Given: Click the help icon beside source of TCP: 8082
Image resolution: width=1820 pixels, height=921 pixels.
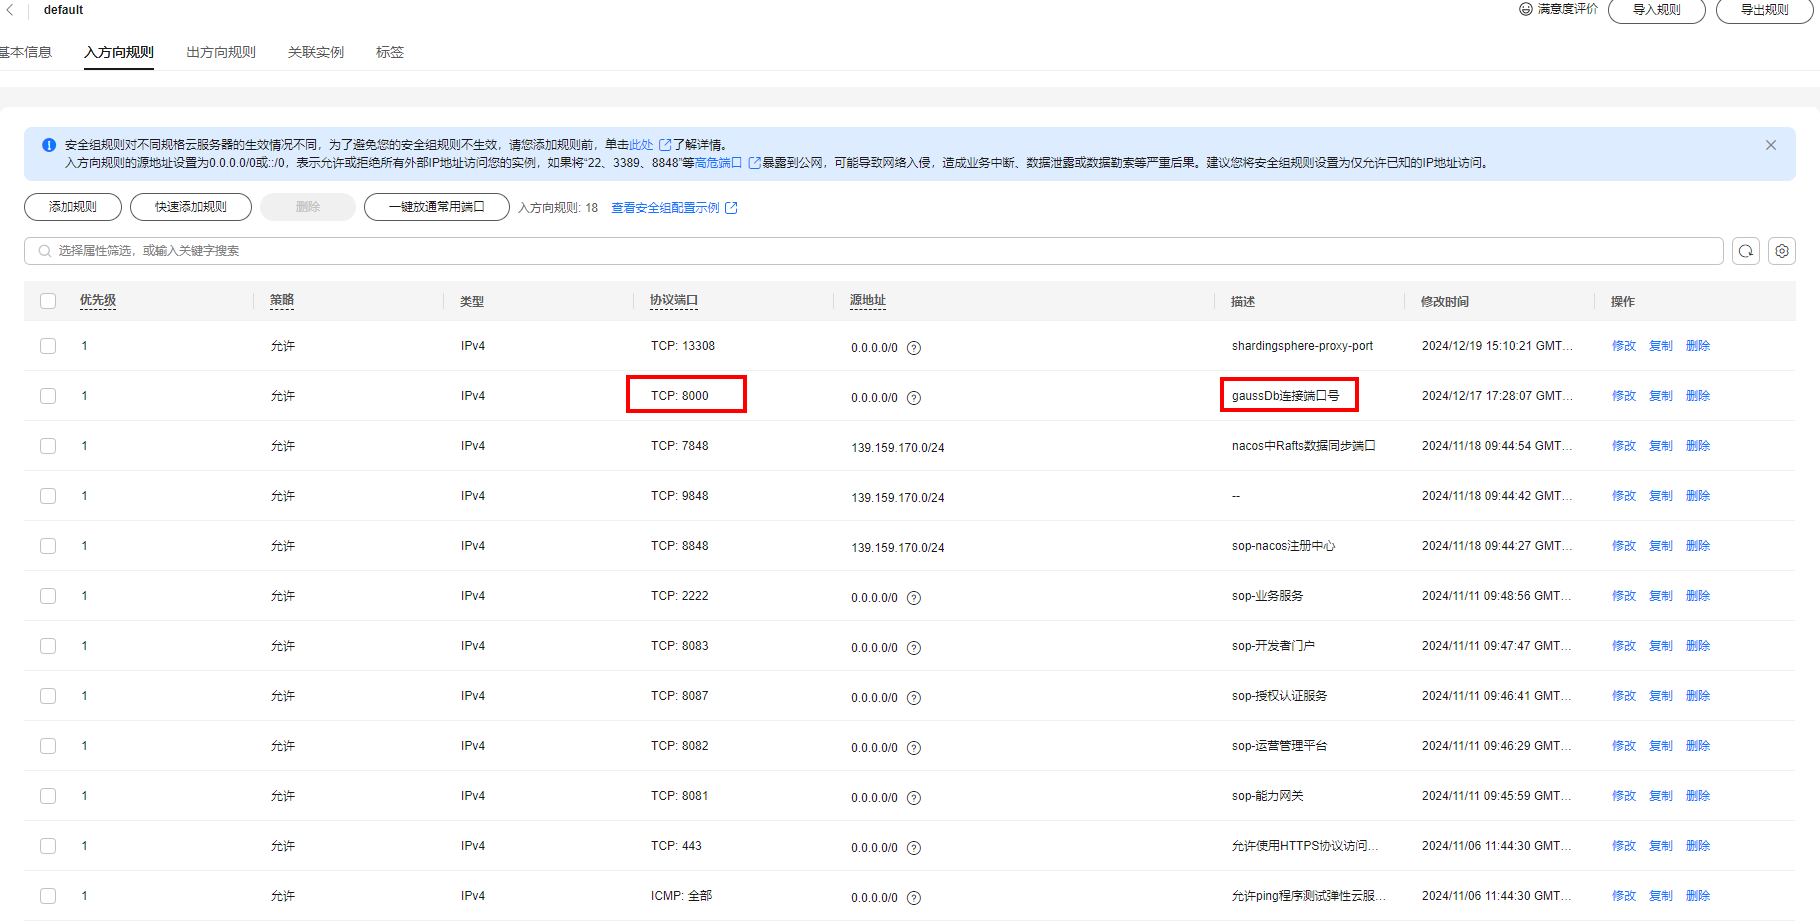Looking at the screenshot, I should pos(914,748).
